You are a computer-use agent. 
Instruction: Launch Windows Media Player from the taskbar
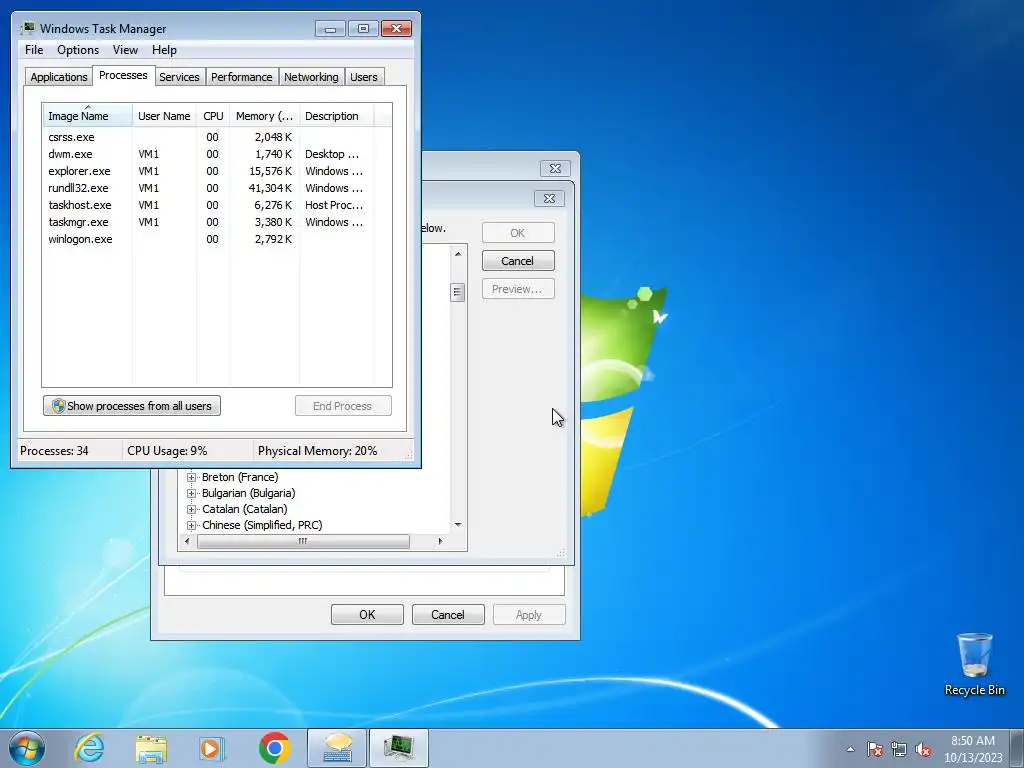click(x=212, y=748)
